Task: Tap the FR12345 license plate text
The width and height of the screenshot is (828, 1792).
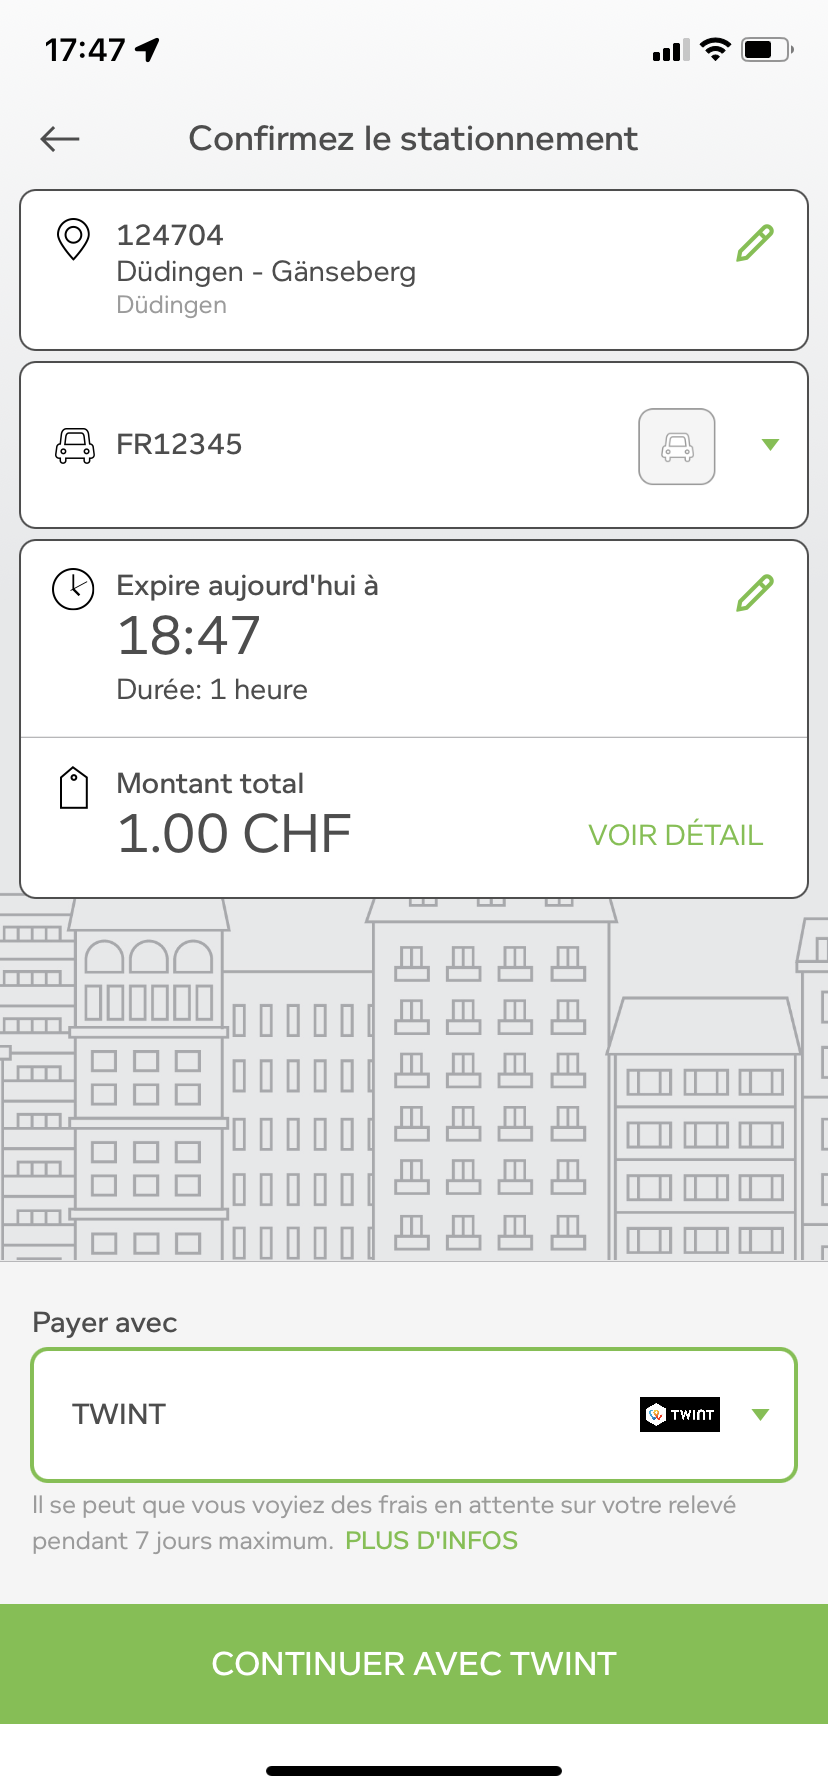Action: pyautogui.click(x=180, y=444)
